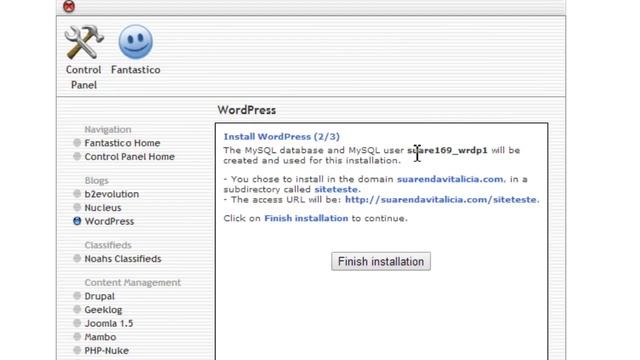Viewport: 640px width, 360px height.
Task: Click the red close icon at top
Action: pyautogui.click(x=69, y=6)
